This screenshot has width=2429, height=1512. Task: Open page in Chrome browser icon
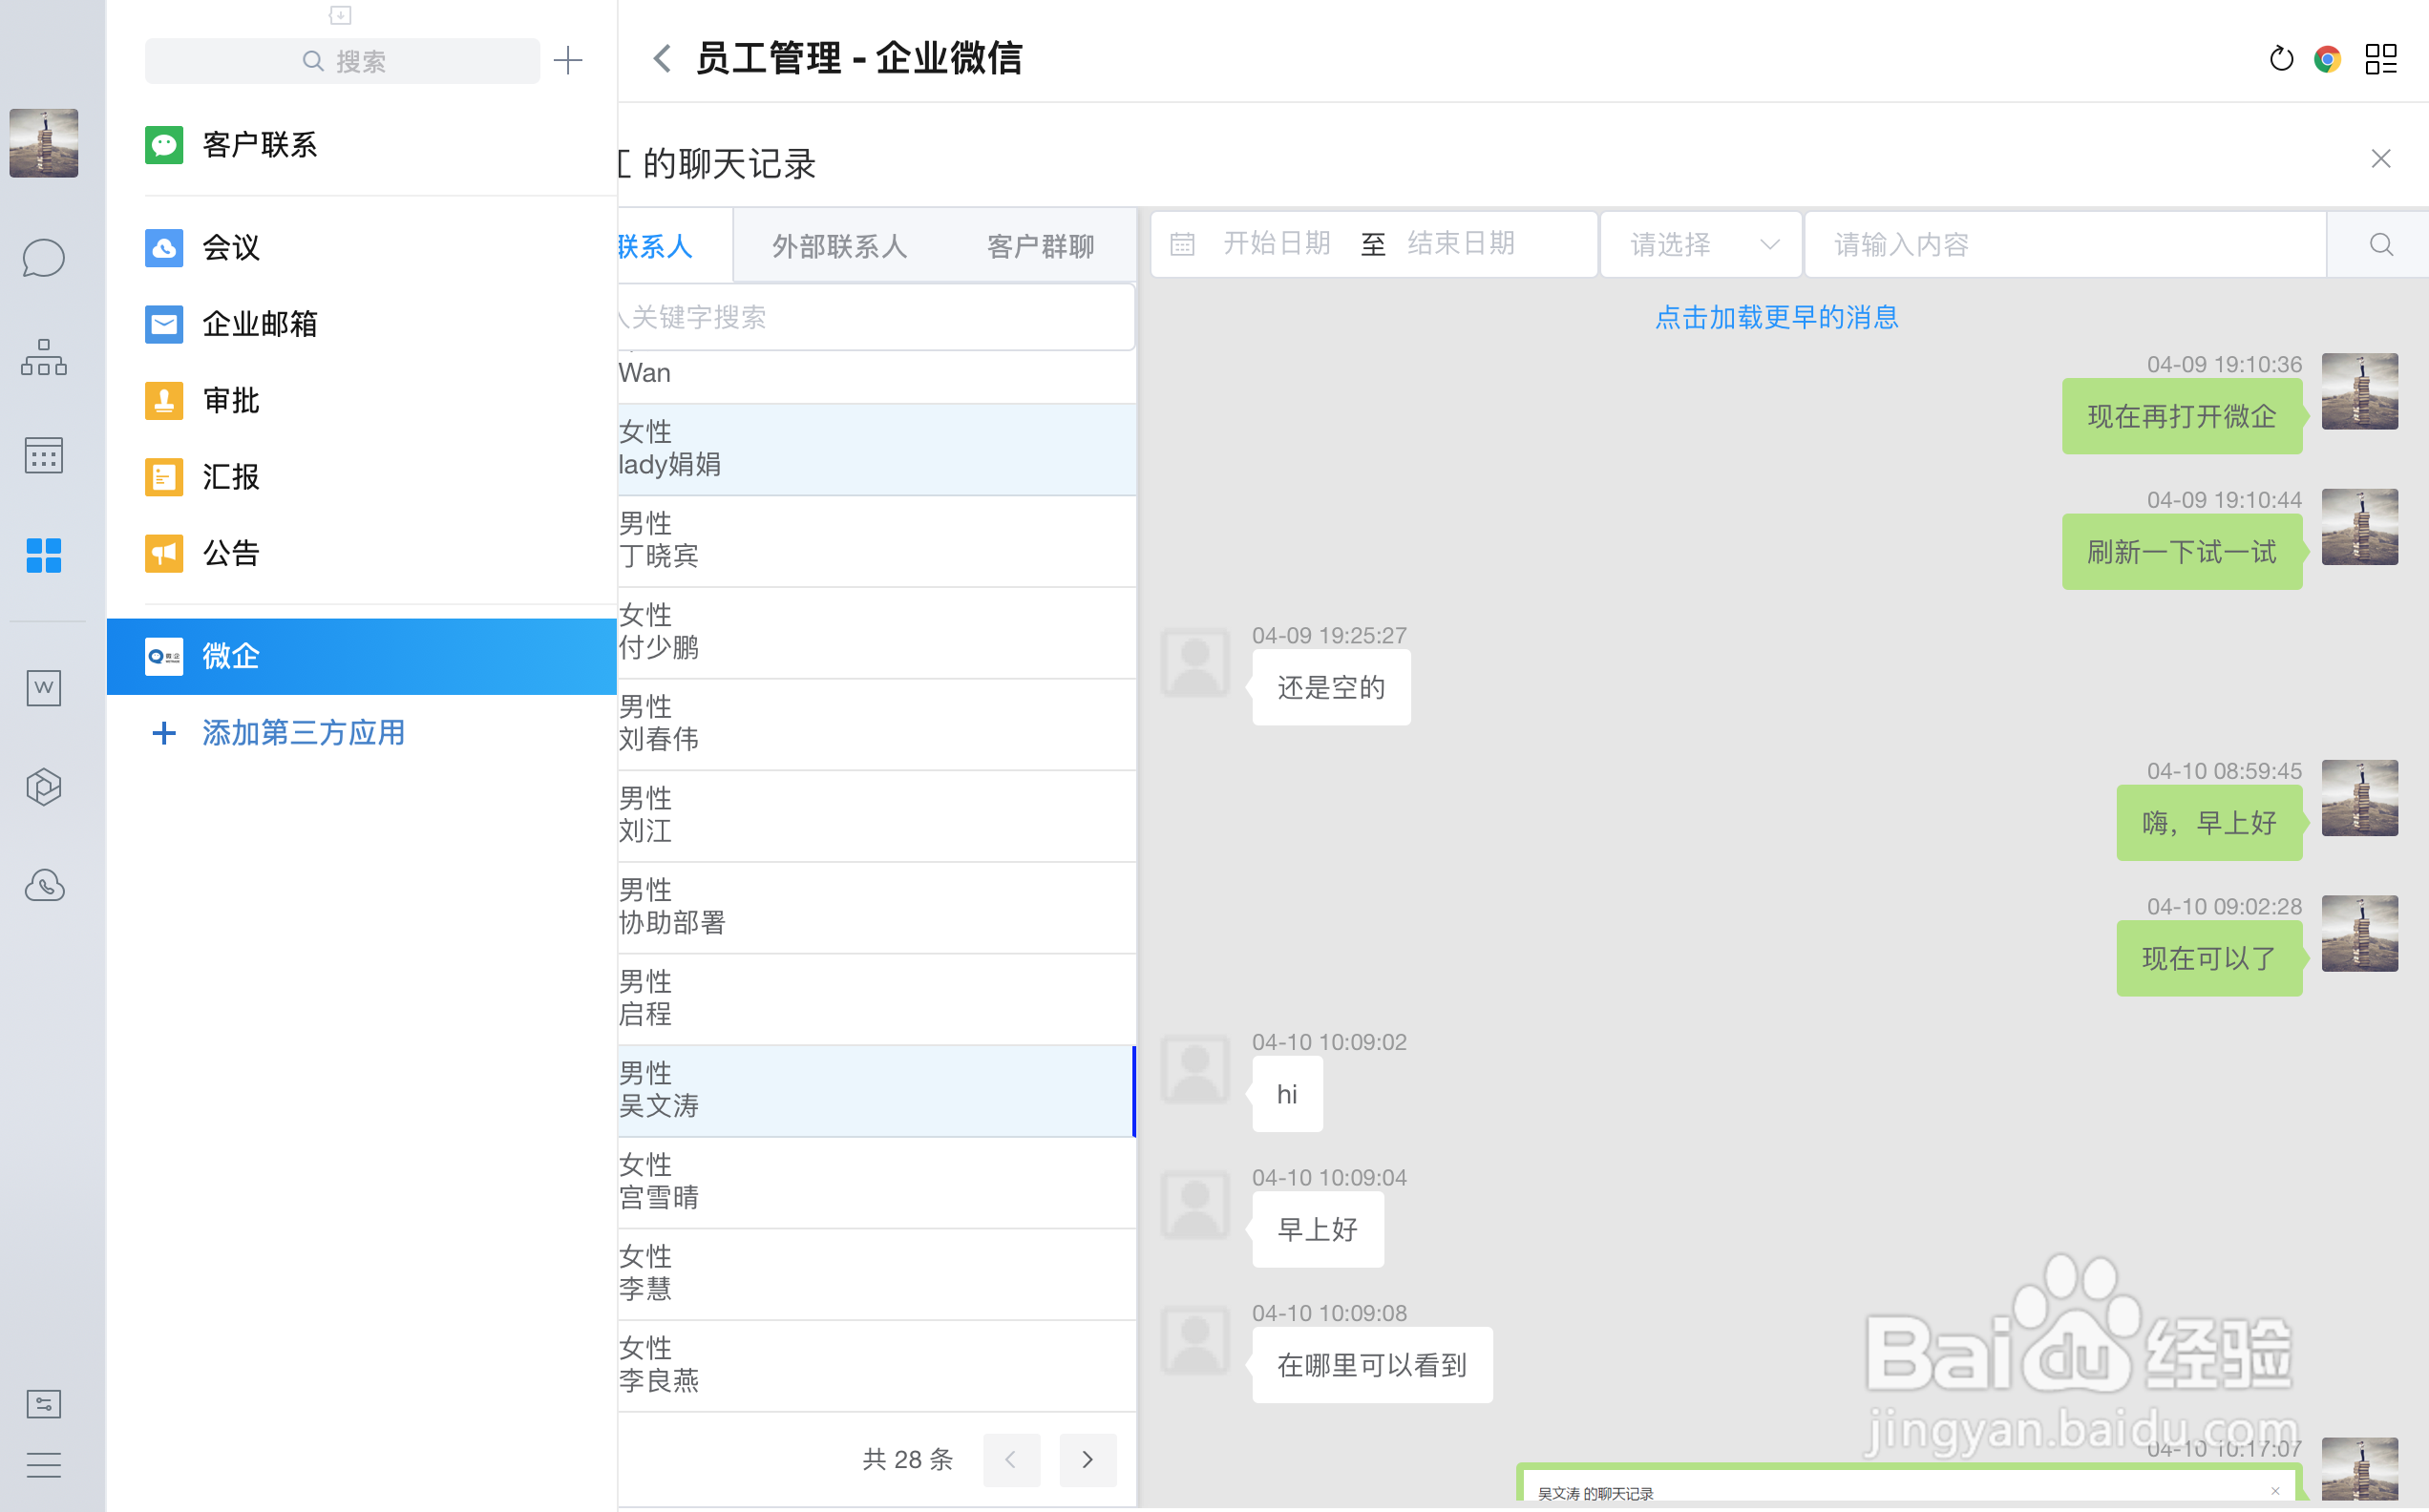click(x=2328, y=59)
